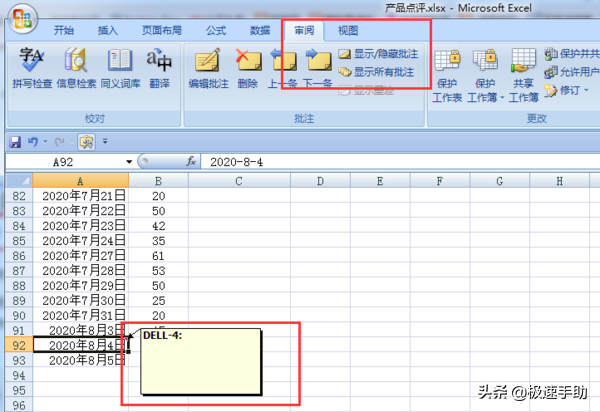
Task: Switch to the 插入 Insert tab
Action: click(x=108, y=31)
